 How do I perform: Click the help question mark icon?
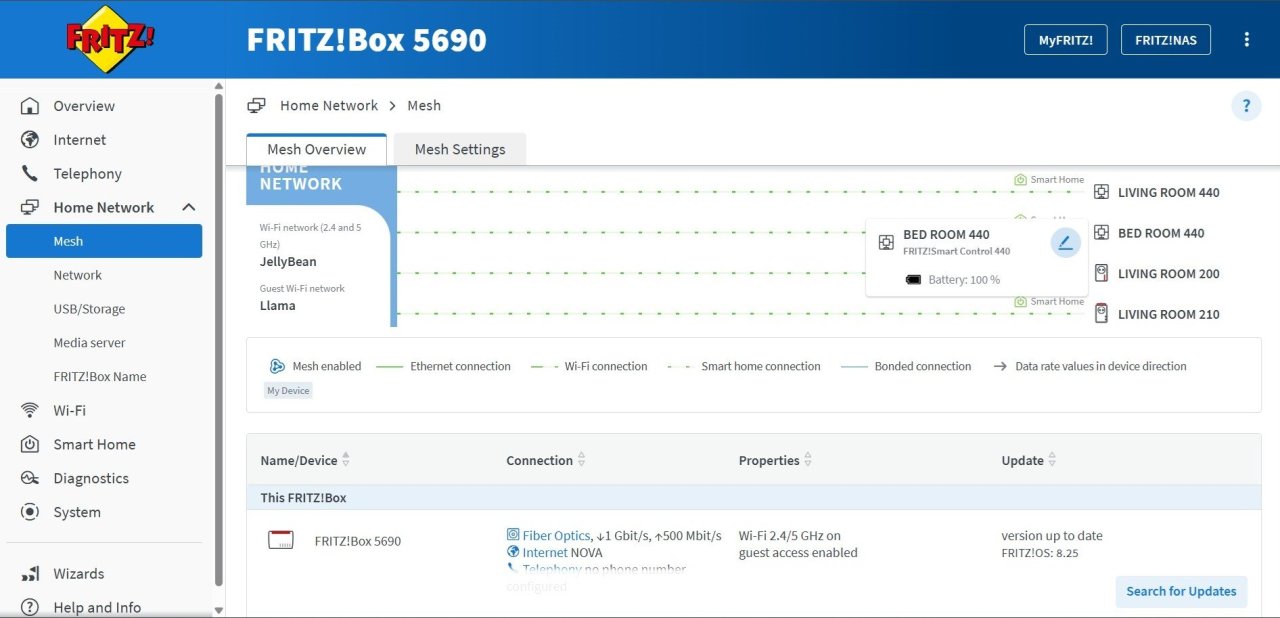coord(1246,105)
